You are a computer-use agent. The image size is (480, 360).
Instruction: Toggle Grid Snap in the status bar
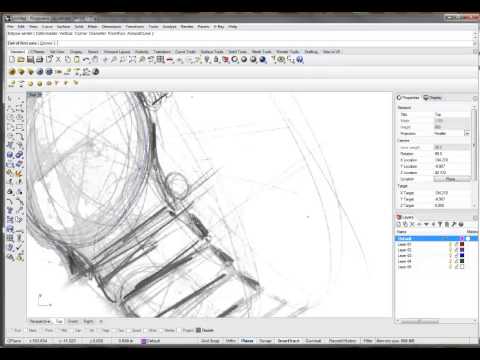pyautogui.click(x=210, y=341)
